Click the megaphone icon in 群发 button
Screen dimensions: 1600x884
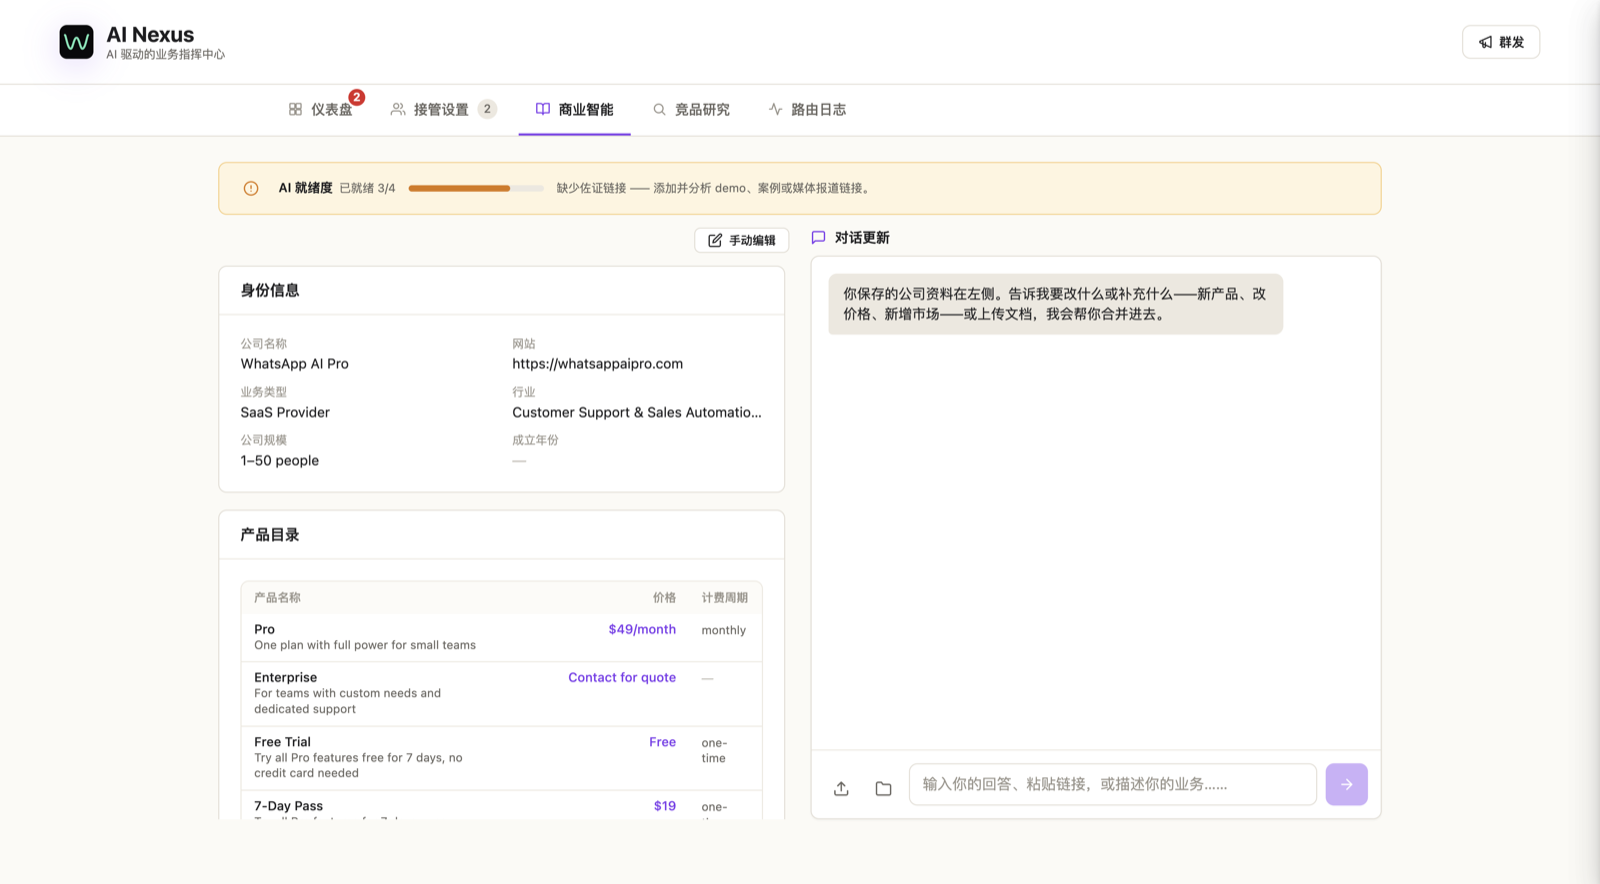pyautogui.click(x=1485, y=42)
